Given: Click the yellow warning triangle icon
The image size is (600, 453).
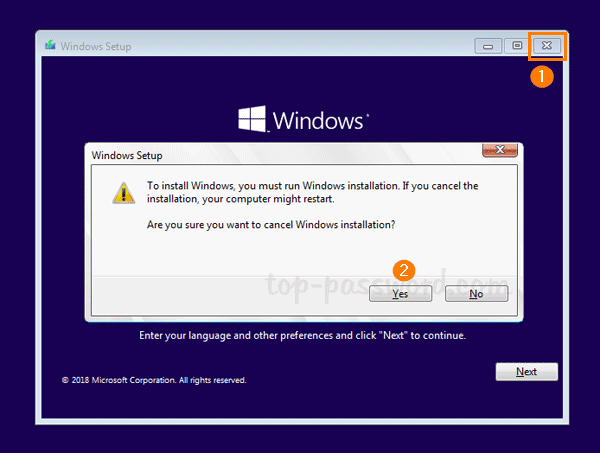Looking at the screenshot, I should pos(122,194).
